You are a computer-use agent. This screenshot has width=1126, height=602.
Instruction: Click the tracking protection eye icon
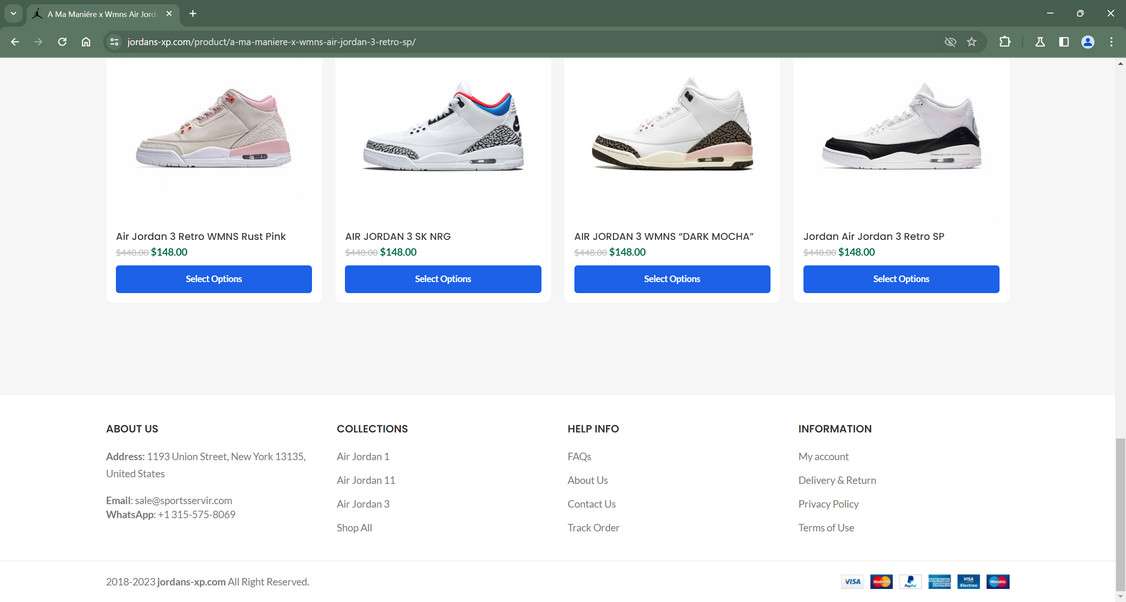(x=950, y=42)
